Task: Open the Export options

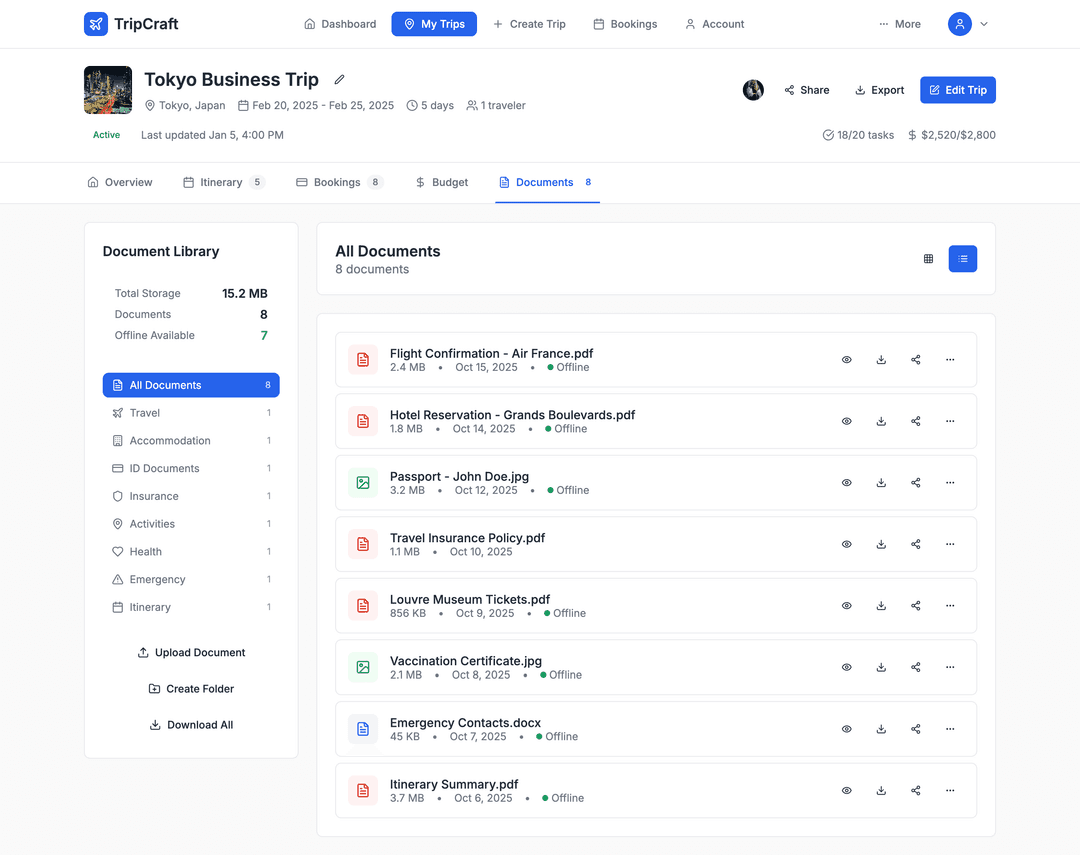Action: (x=879, y=90)
